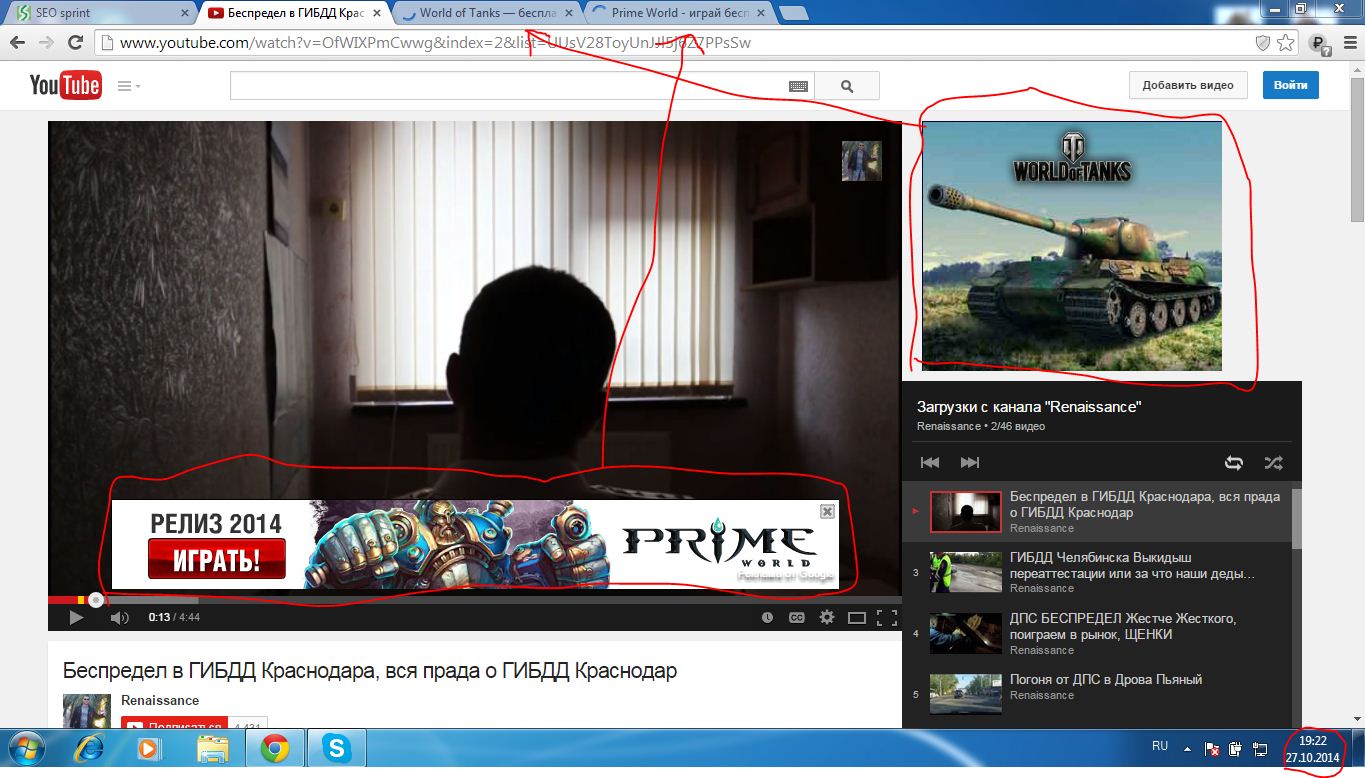
Task: Toggle playlist repeat
Action: (1234, 463)
